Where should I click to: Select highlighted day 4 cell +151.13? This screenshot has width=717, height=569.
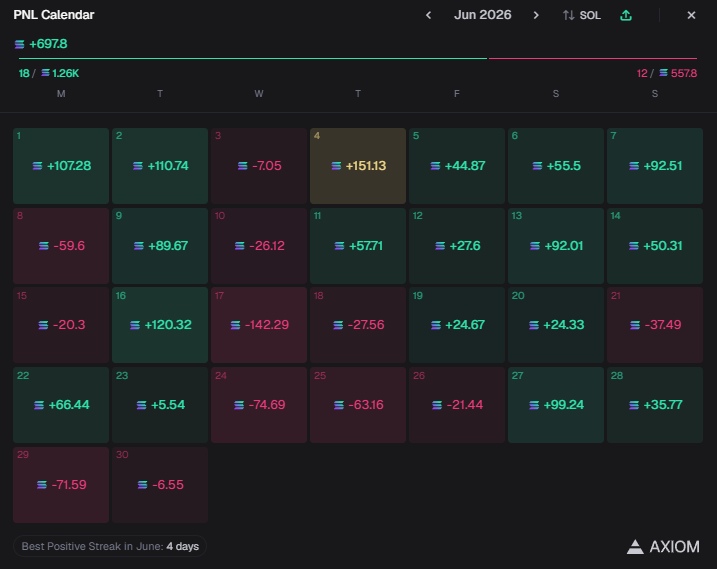click(358, 166)
